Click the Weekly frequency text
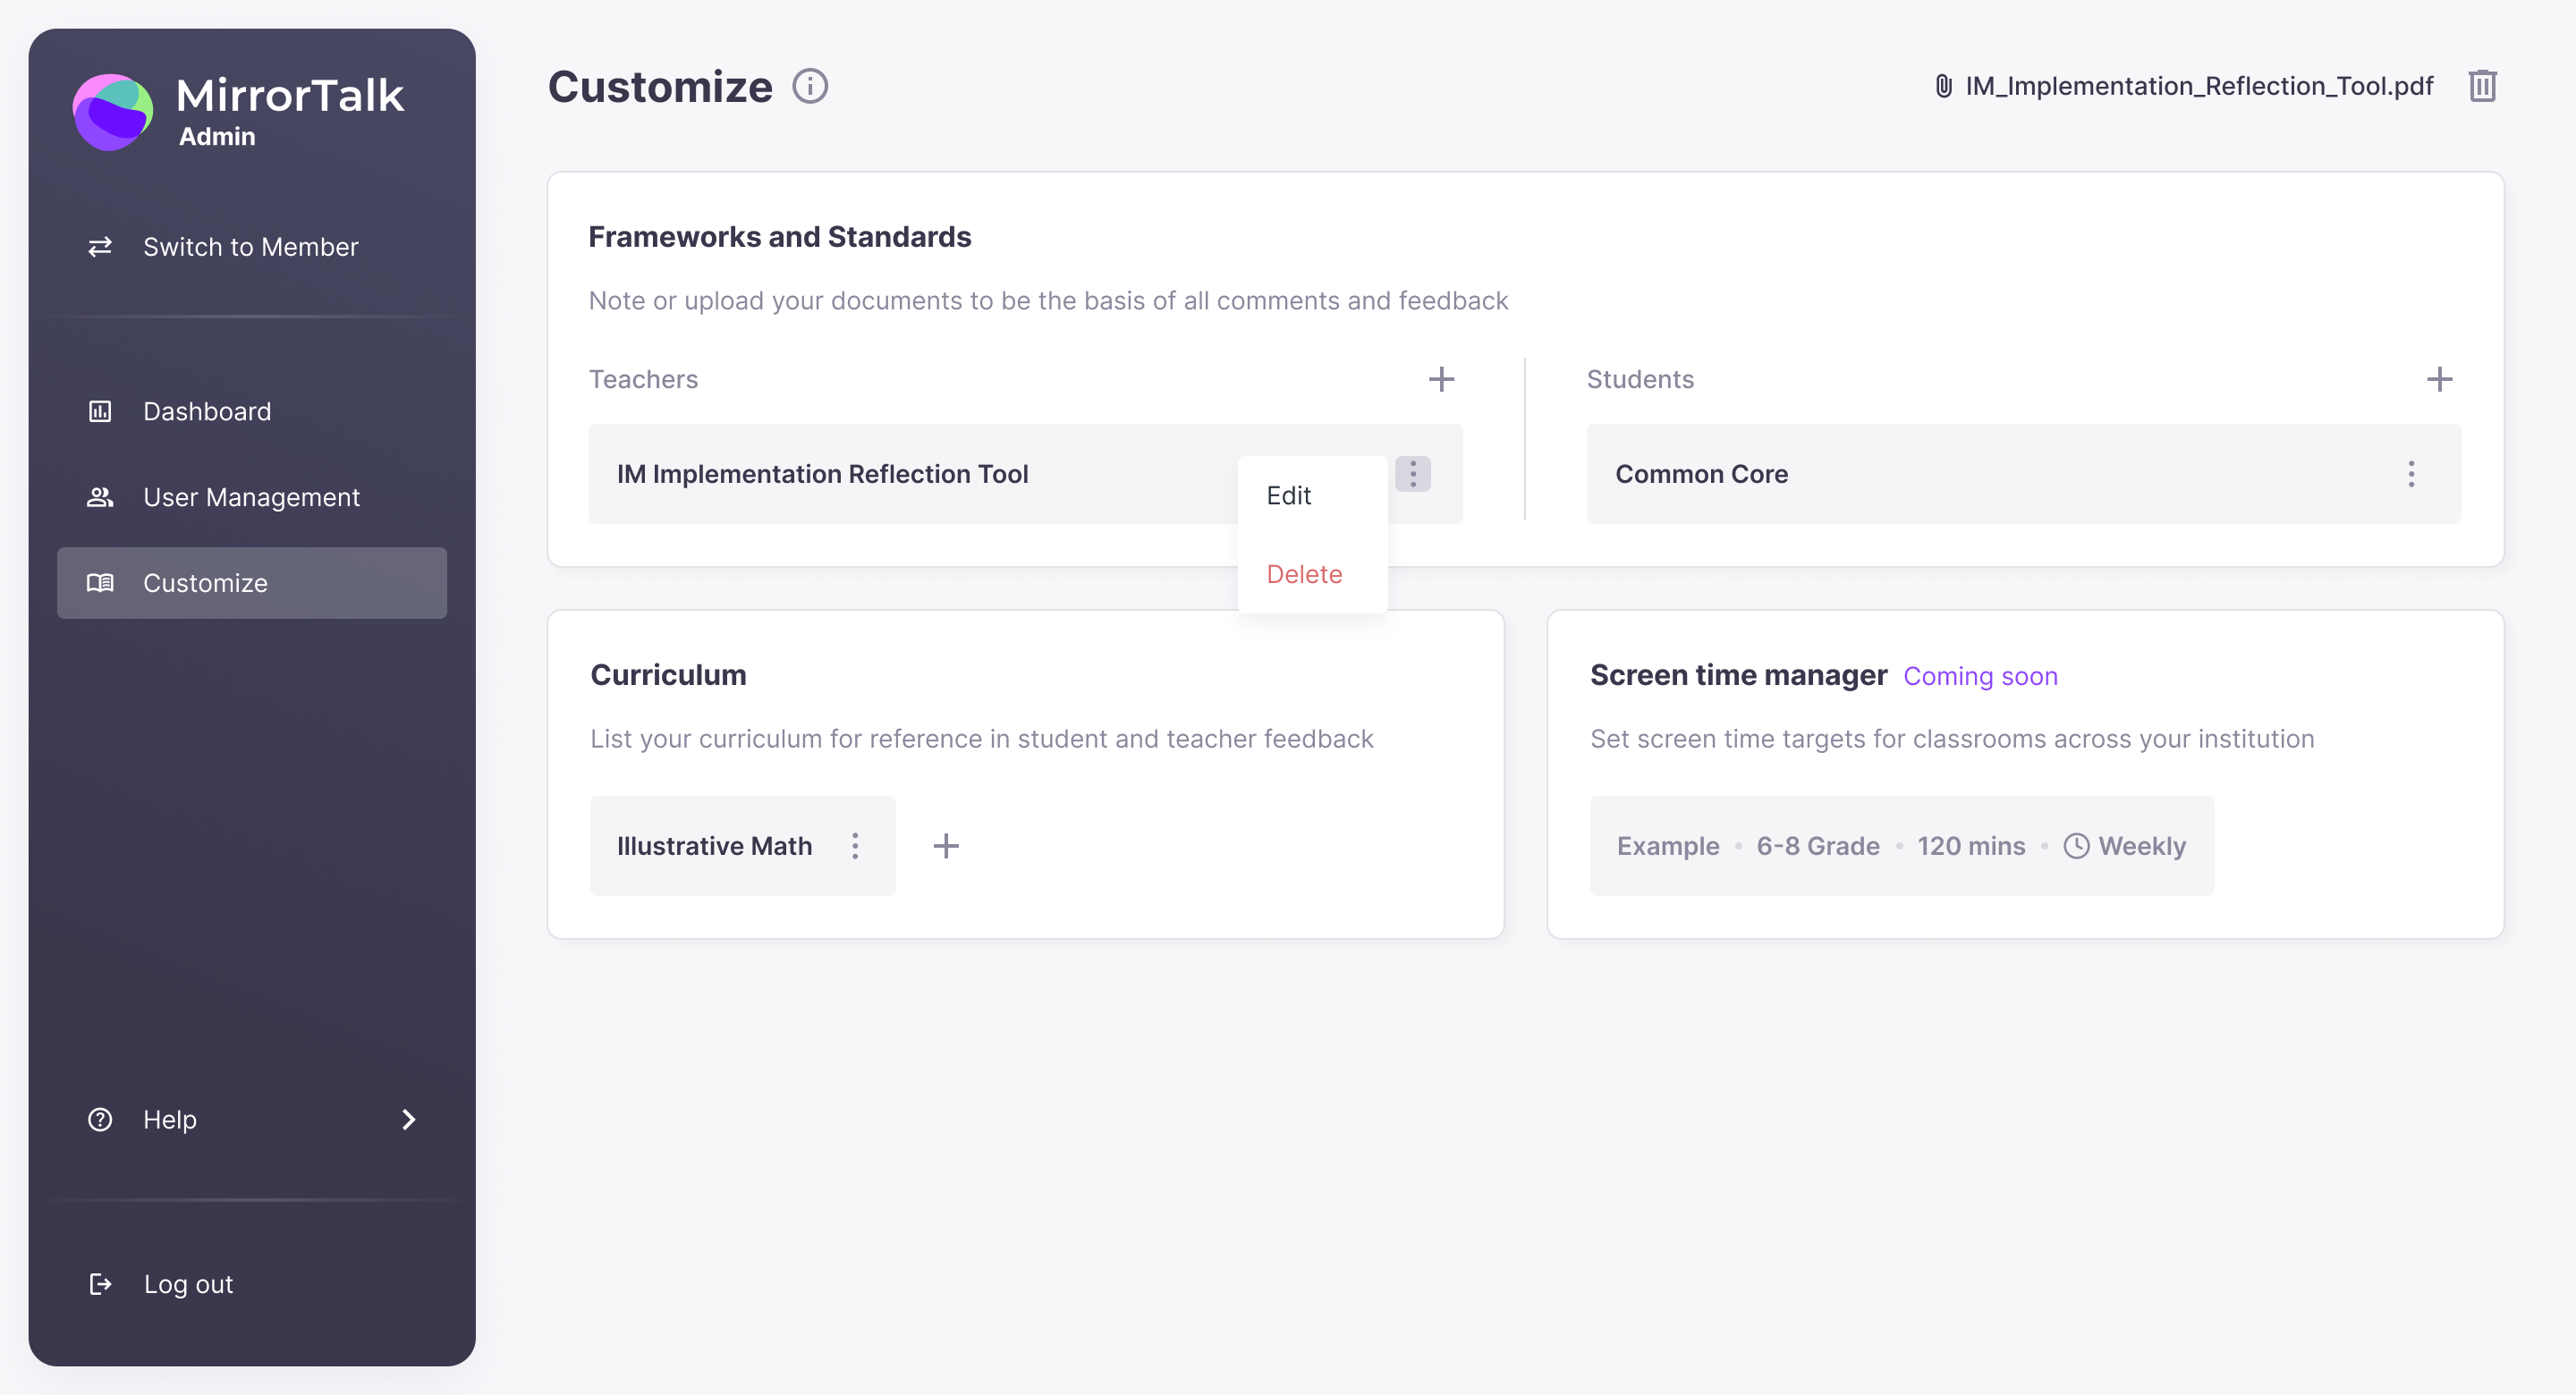Screen dimensions: 2576x1395 point(2142,846)
